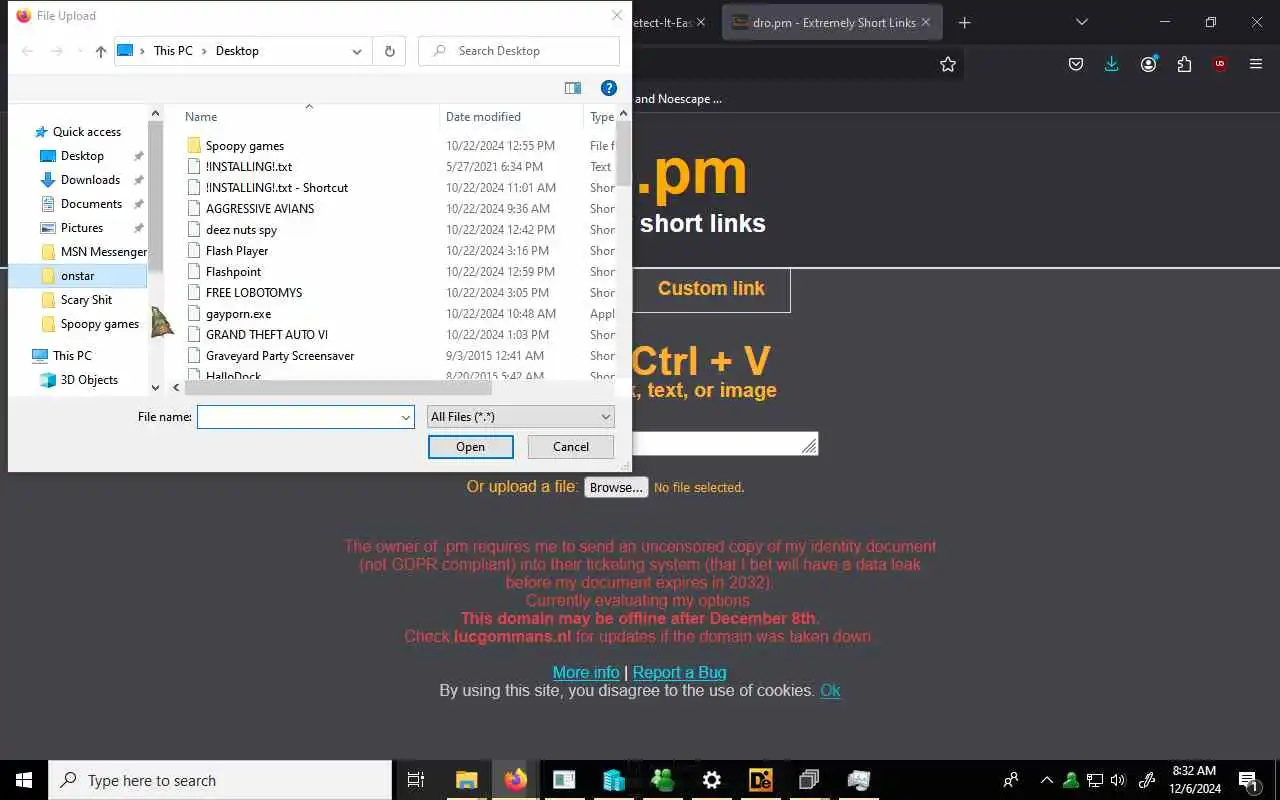This screenshot has height=800, width=1280.
Task: Cancel the file upload dialog
Action: (x=571, y=447)
